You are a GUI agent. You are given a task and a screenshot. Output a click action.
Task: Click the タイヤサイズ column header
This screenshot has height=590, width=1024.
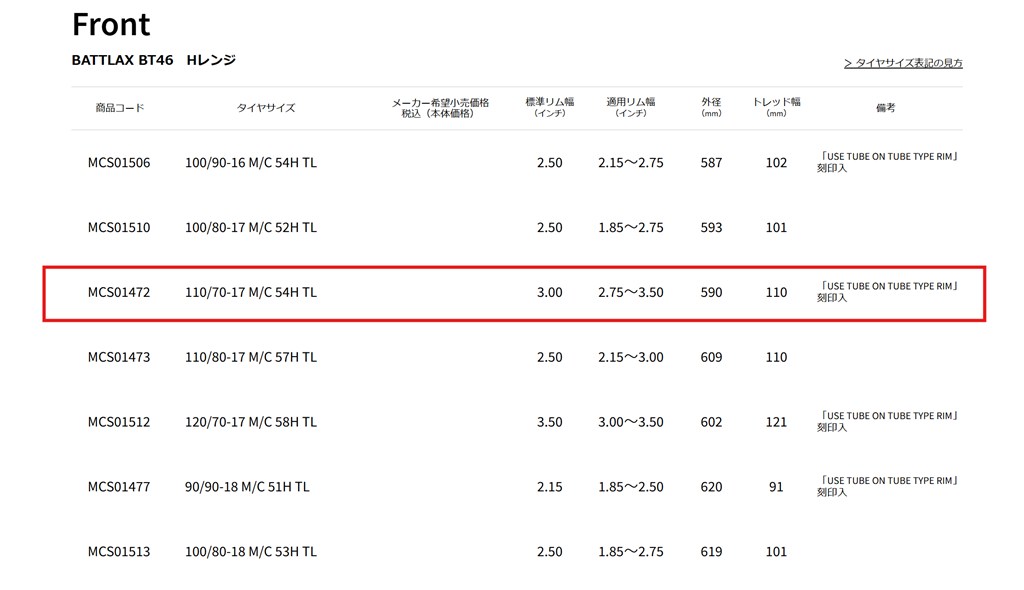pyautogui.click(x=266, y=108)
